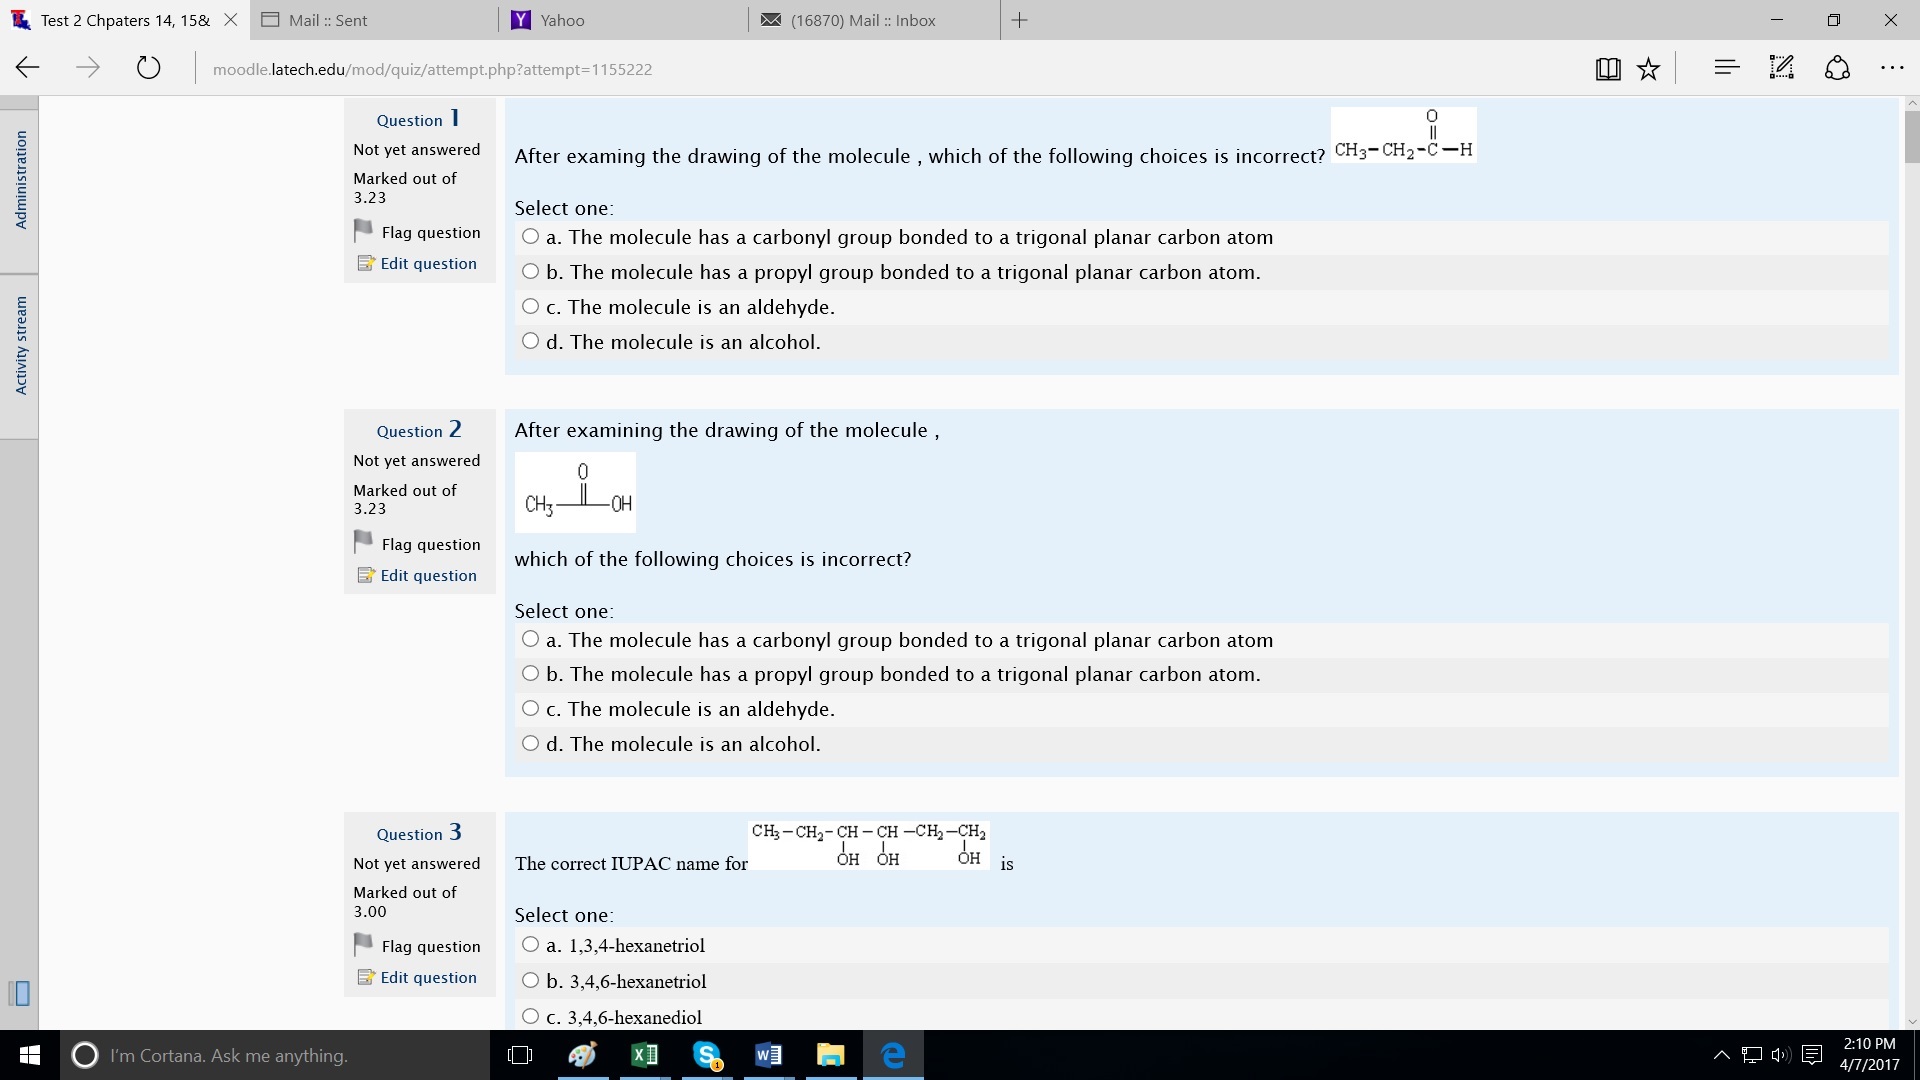Click the volume tray icon
Image resolution: width=1920 pixels, height=1080 pixels.
coord(1781,1055)
